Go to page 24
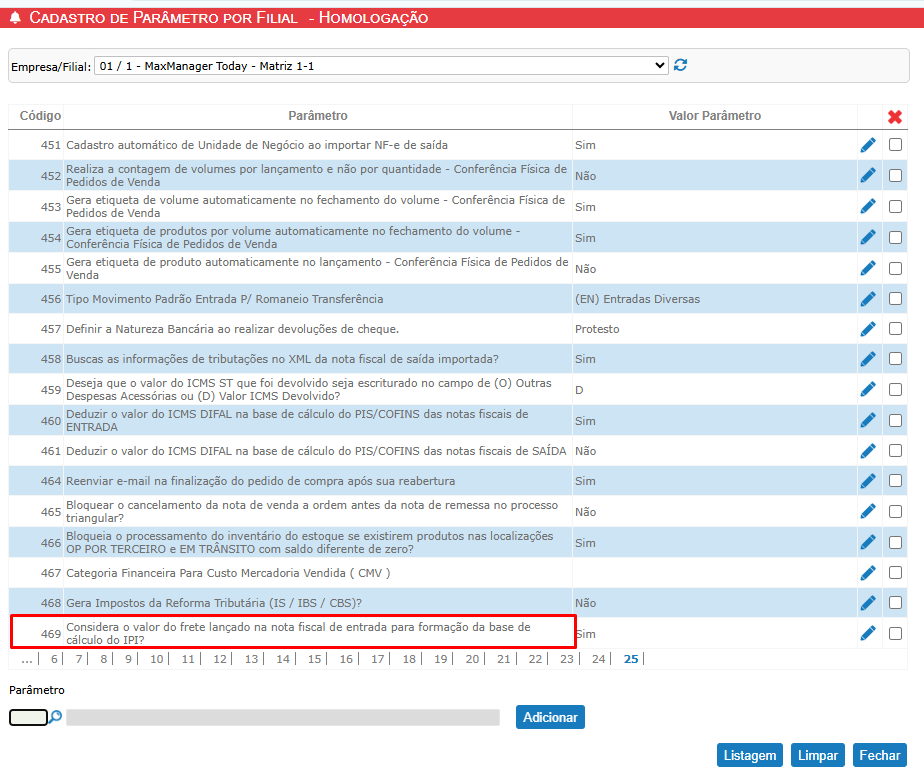The image size is (924, 780). click(598, 659)
